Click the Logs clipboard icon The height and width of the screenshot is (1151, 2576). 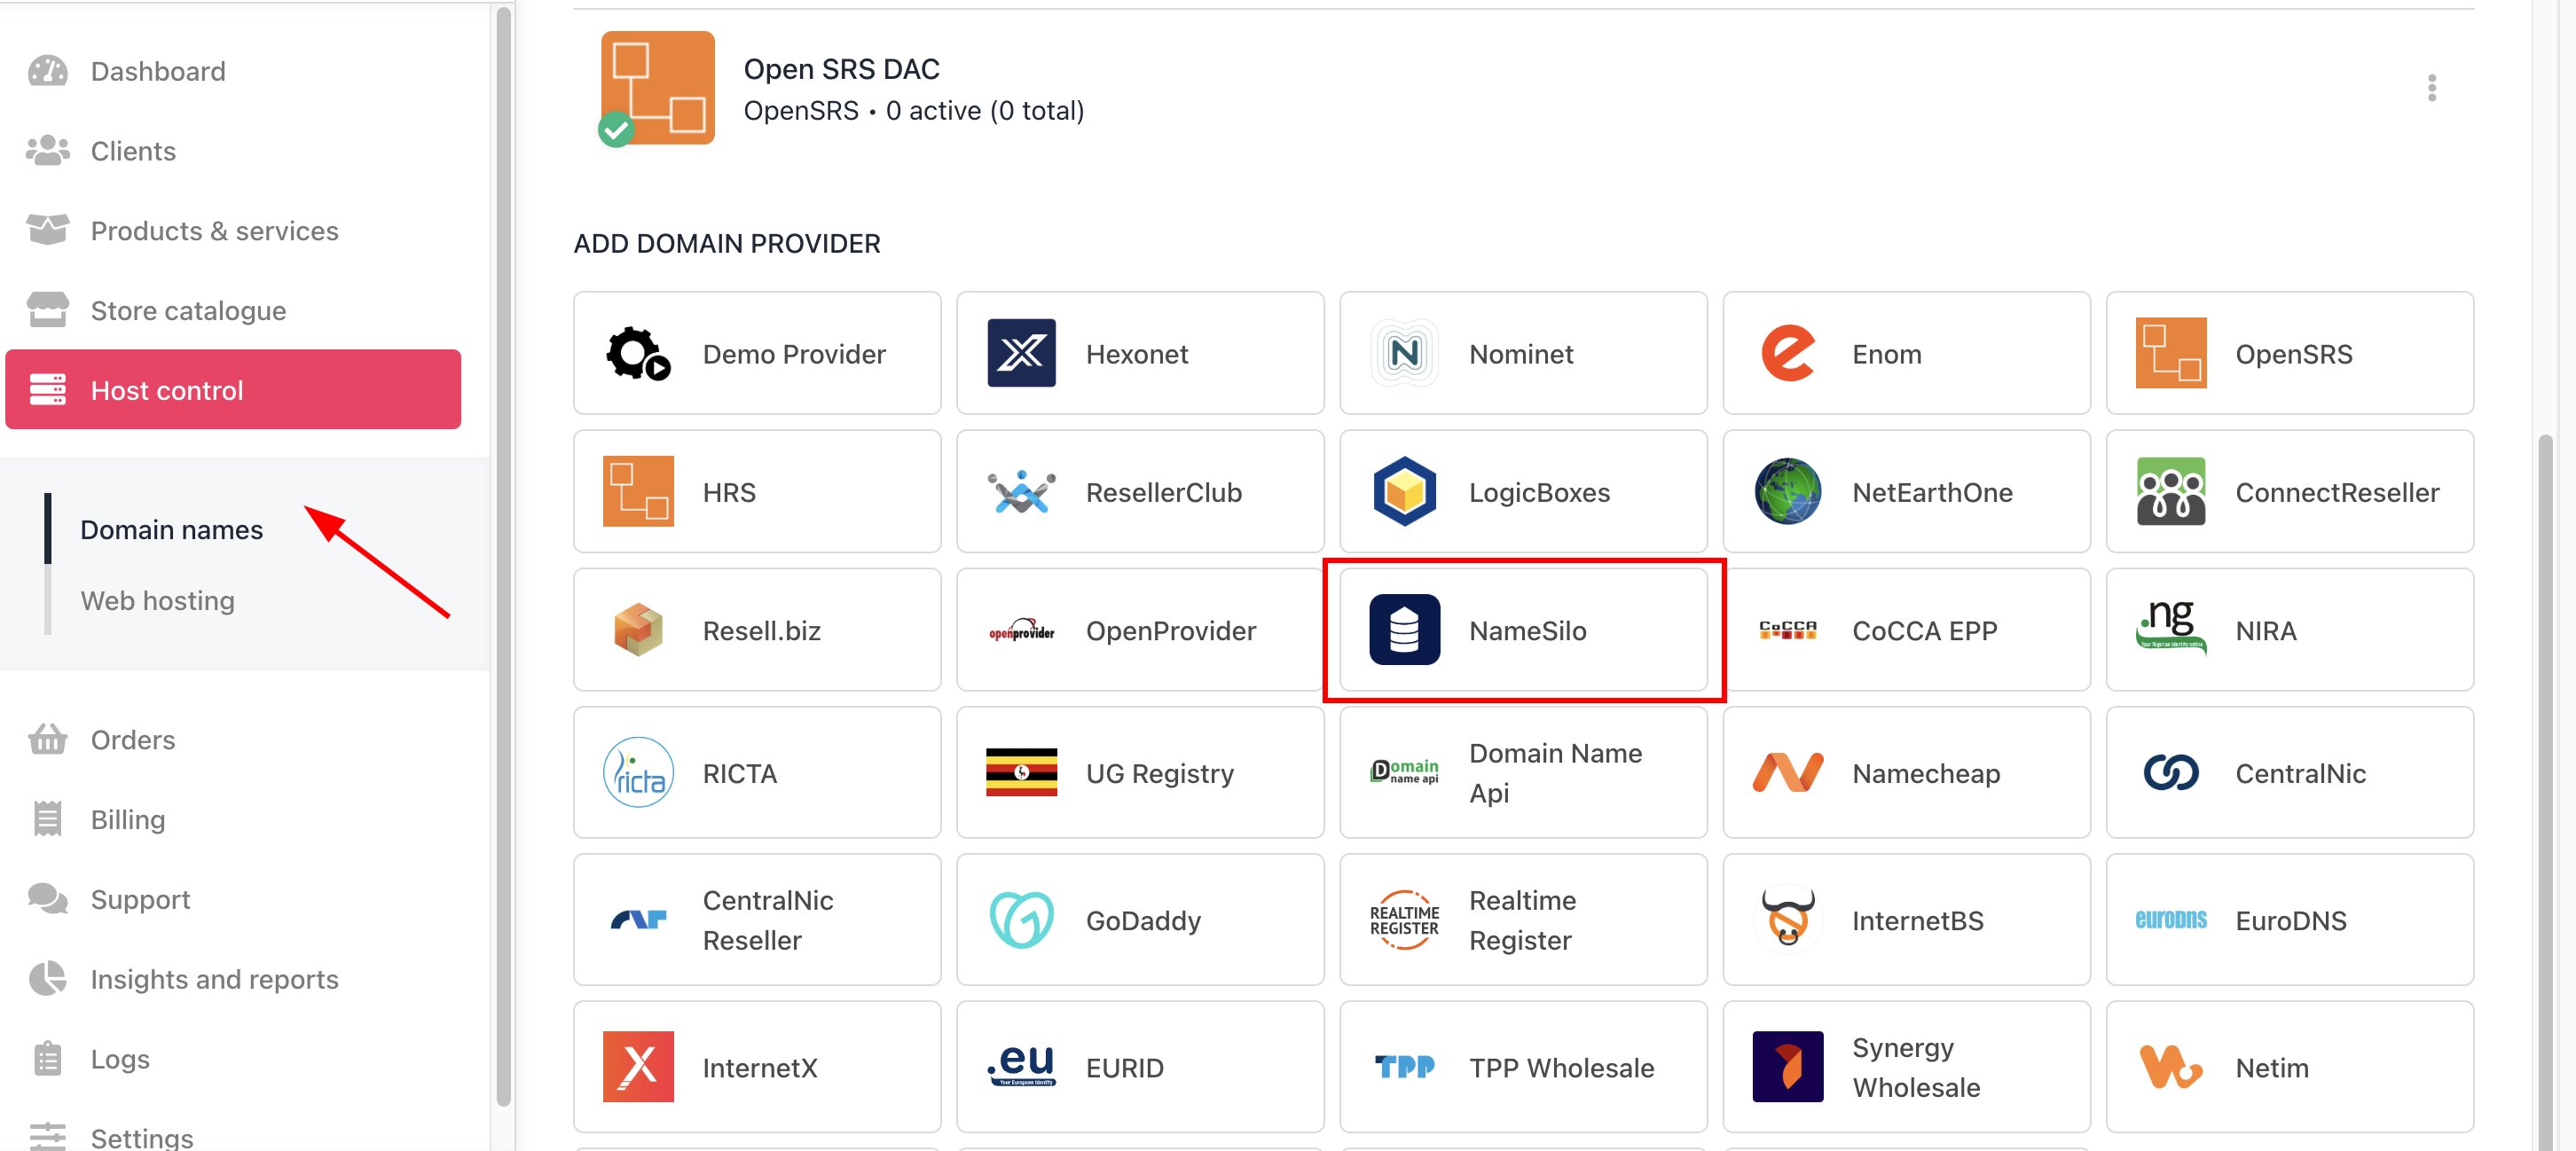pos(47,1060)
